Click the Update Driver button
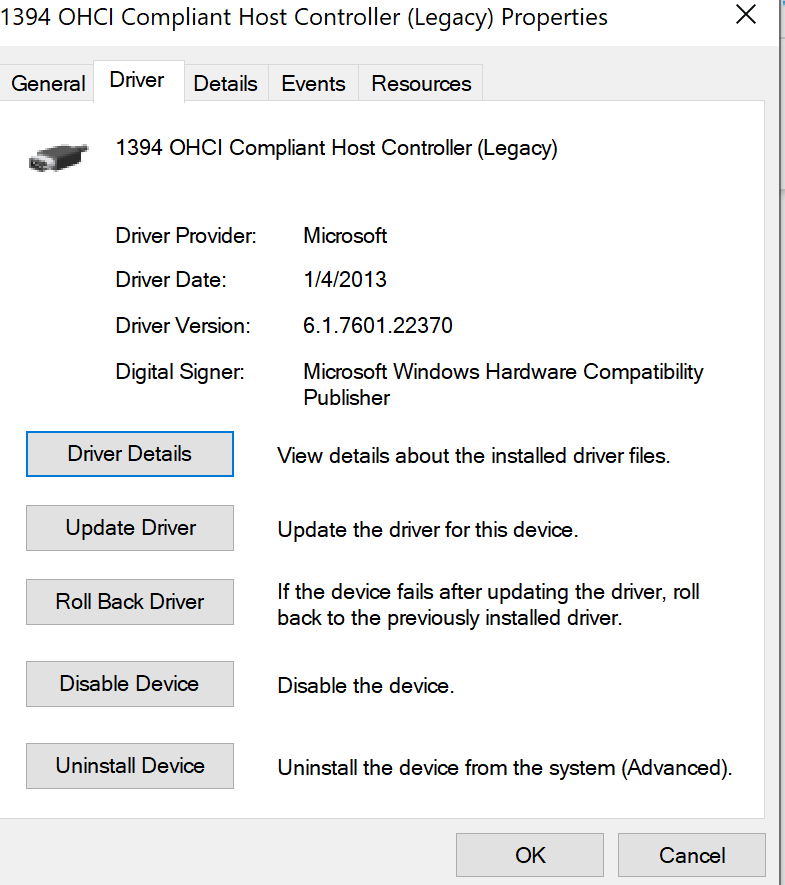 click(130, 528)
